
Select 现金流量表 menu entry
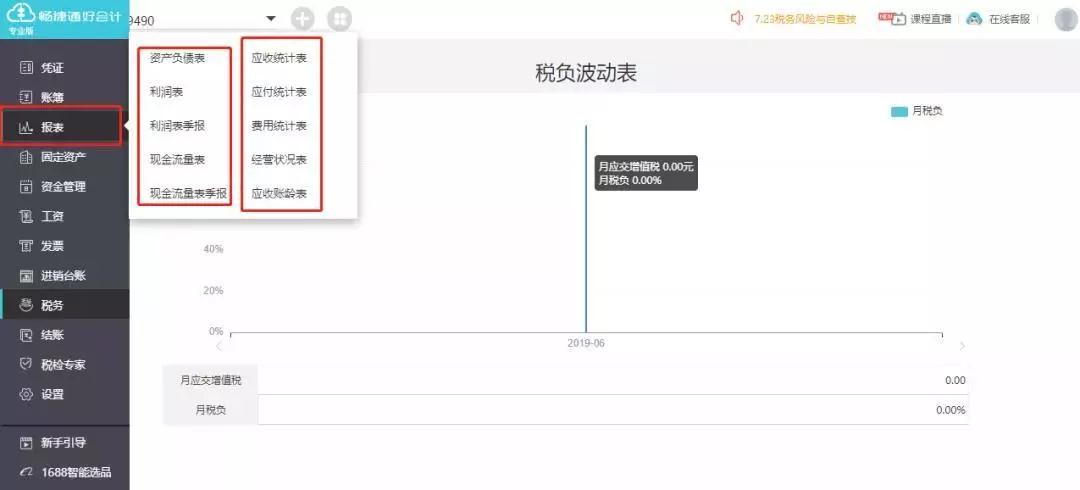pyautogui.click(x=177, y=160)
